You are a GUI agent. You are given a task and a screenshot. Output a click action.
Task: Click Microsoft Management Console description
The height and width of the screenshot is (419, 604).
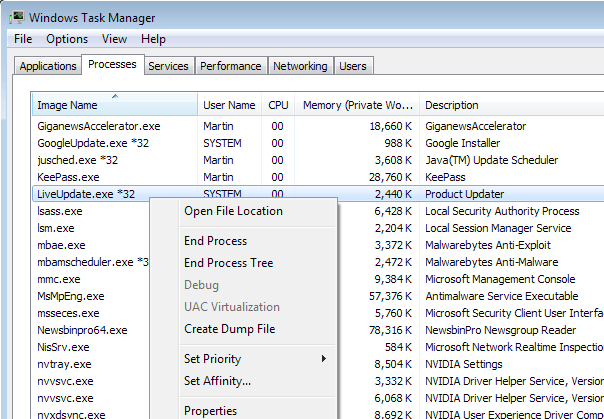[x=500, y=279]
